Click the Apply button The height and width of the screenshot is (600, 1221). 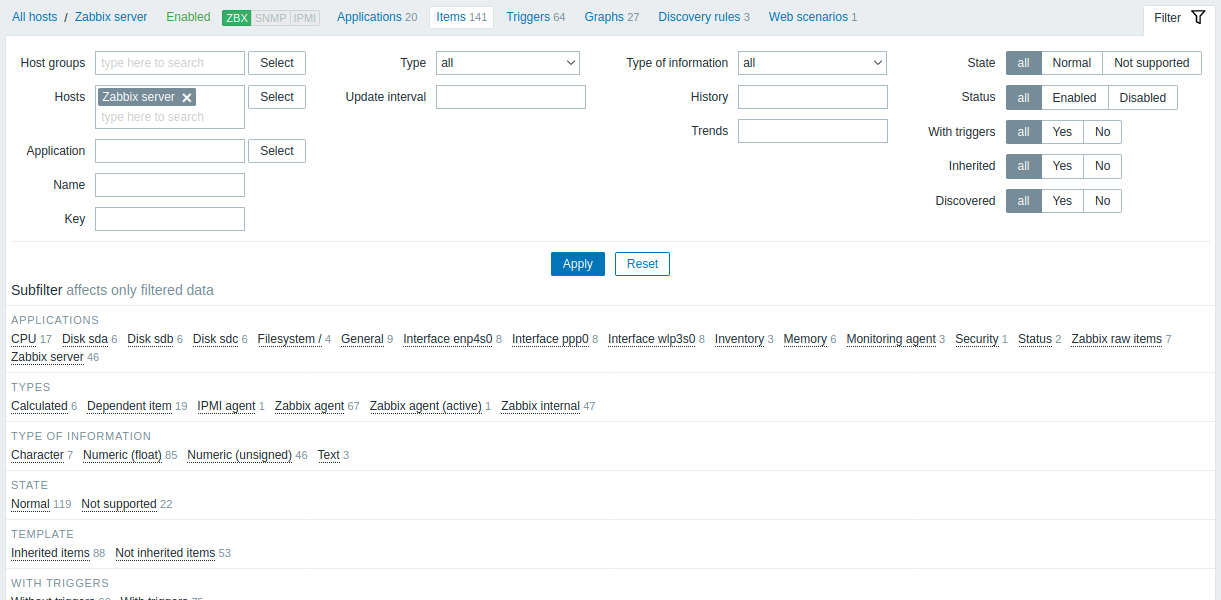(578, 264)
